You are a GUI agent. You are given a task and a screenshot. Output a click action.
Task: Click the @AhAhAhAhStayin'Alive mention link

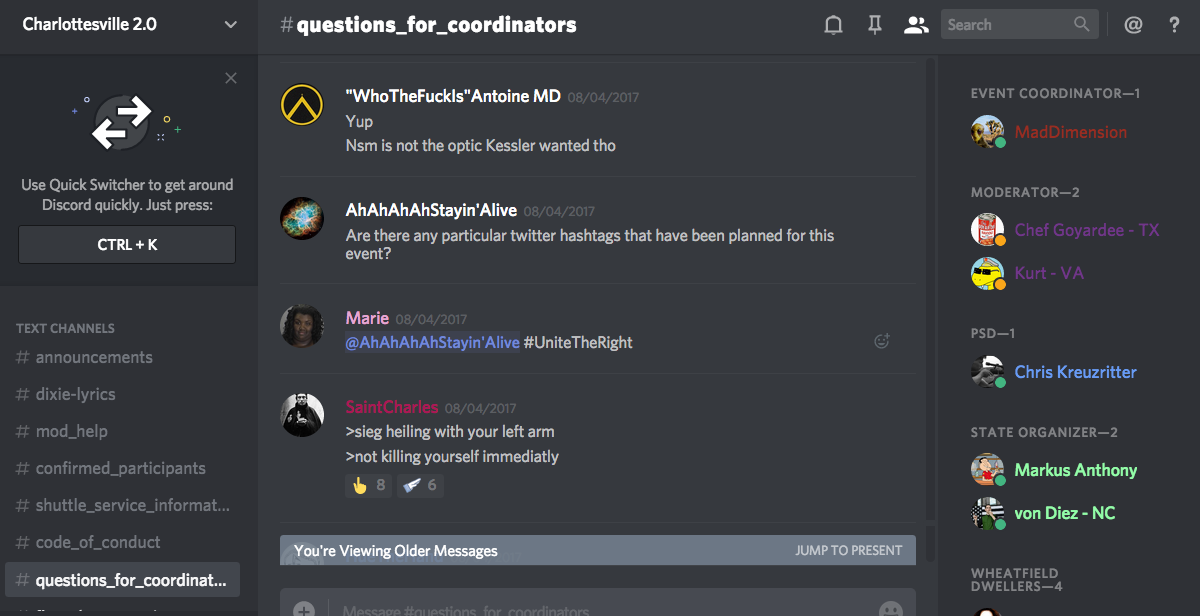(432, 342)
